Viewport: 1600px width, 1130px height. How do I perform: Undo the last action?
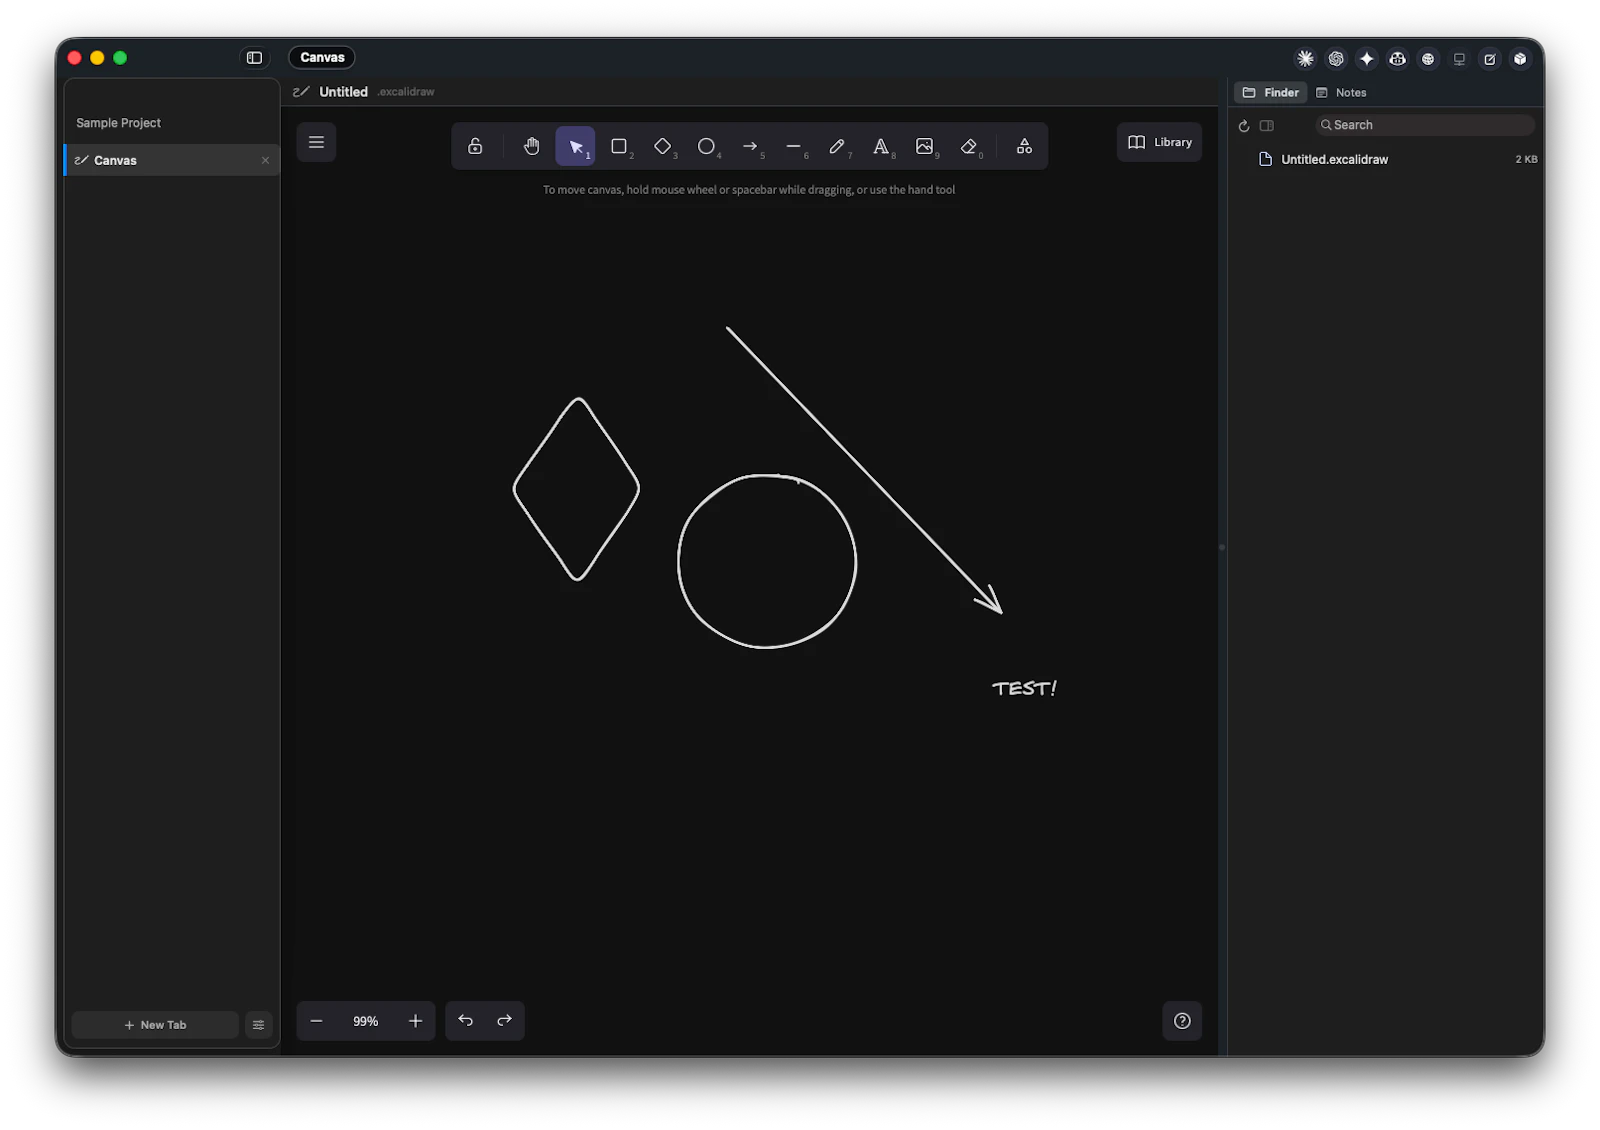(465, 1020)
